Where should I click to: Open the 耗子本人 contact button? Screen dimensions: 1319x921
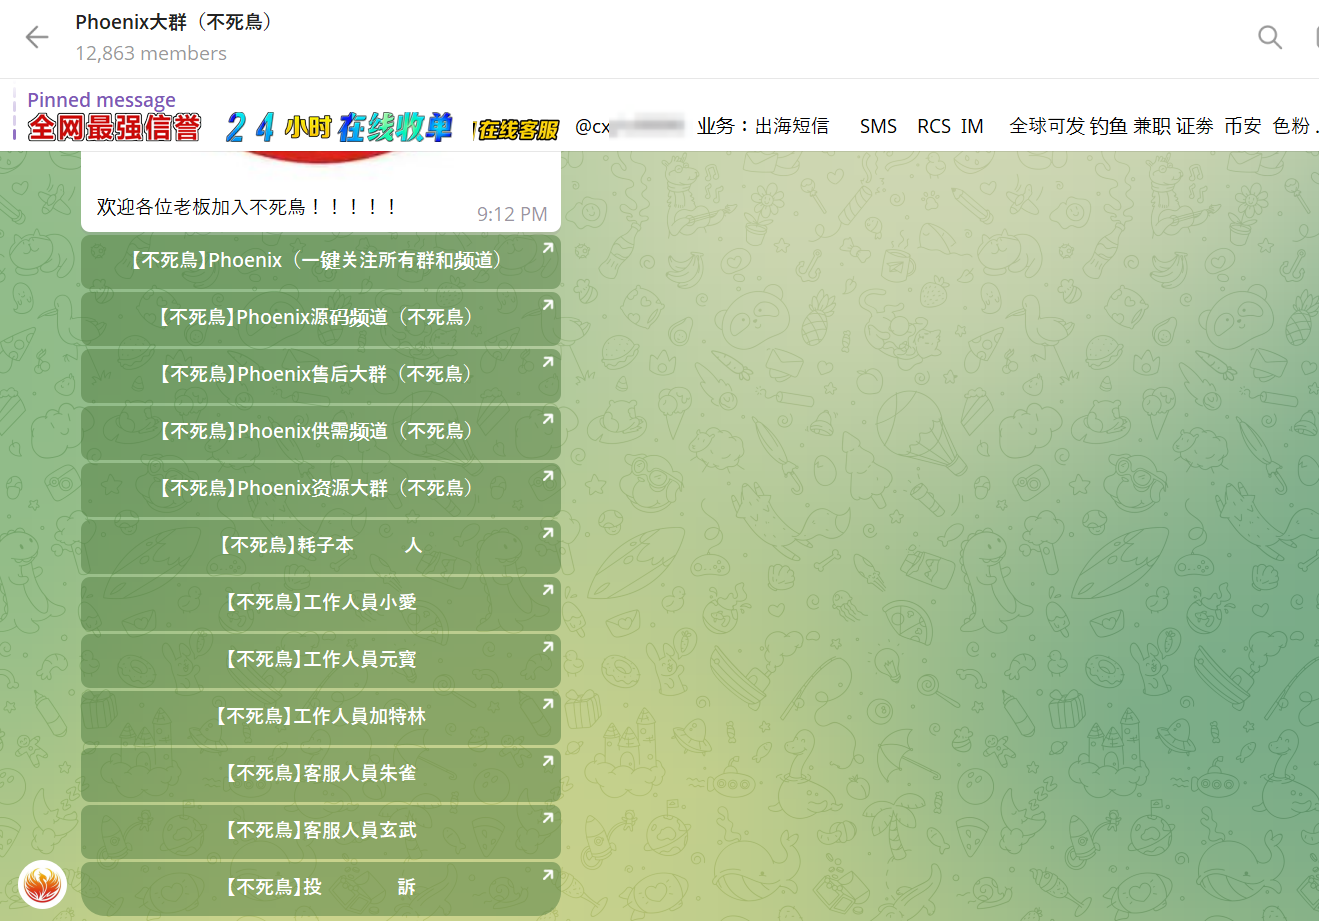pos(321,547)
